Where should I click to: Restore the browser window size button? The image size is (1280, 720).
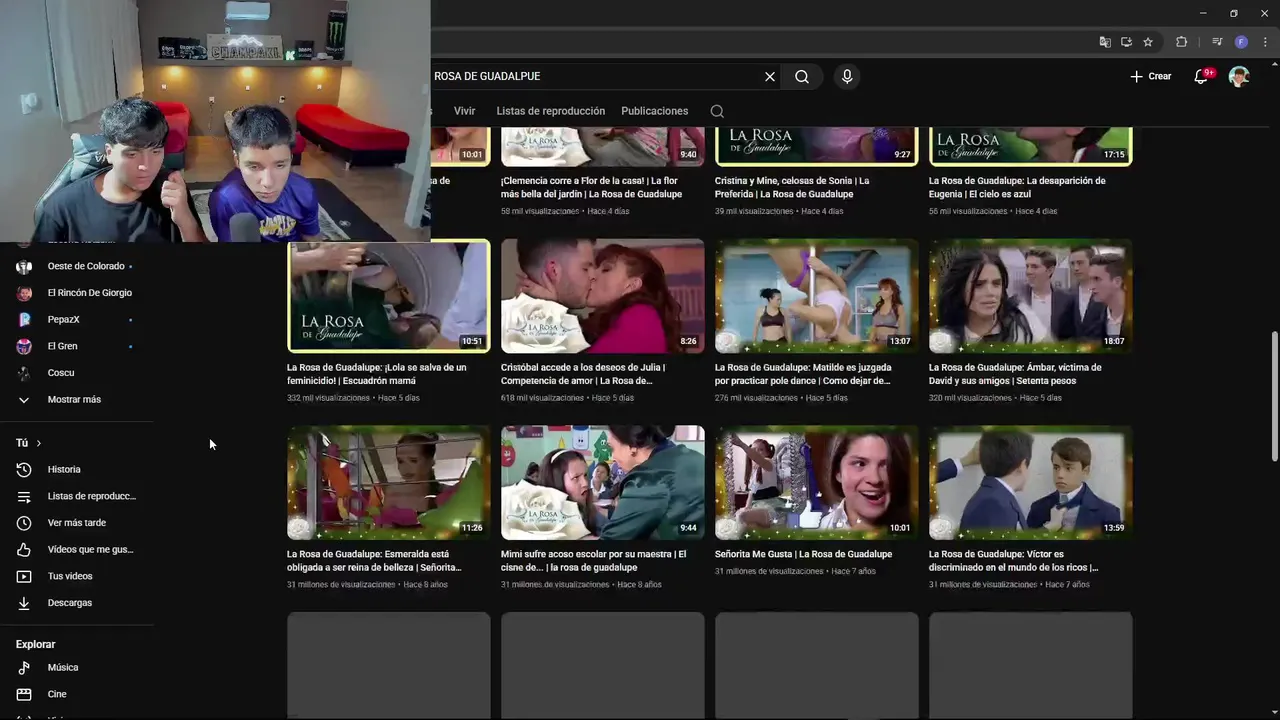(1234, 13)
